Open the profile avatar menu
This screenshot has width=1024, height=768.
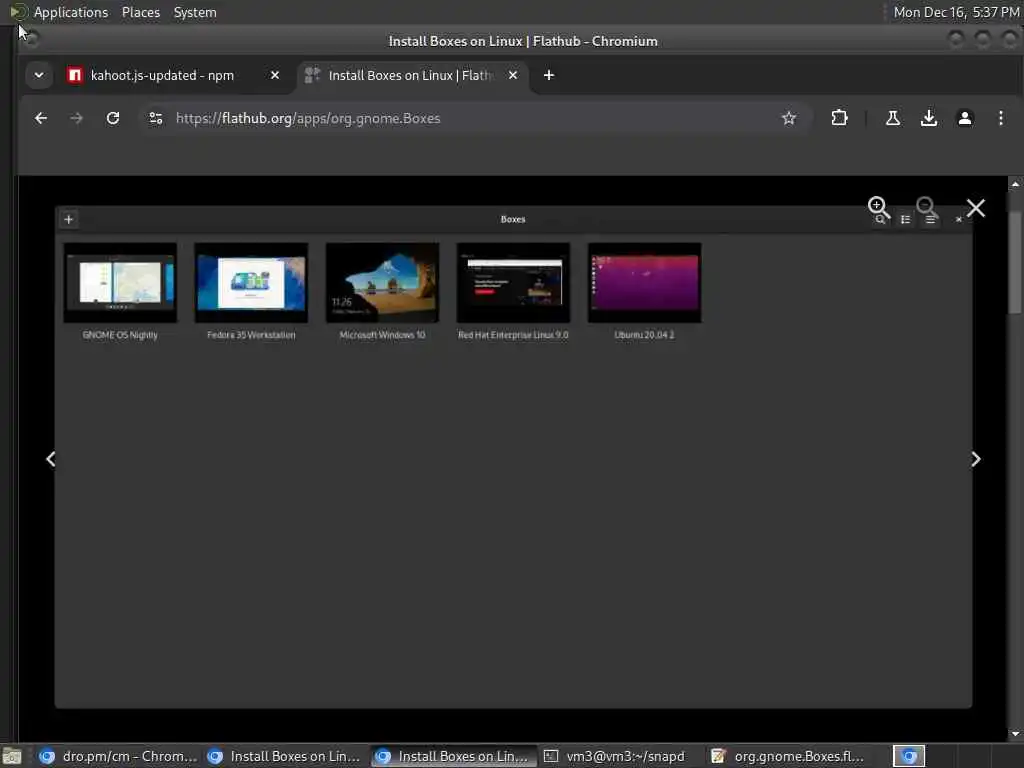(x=965, y=118)
